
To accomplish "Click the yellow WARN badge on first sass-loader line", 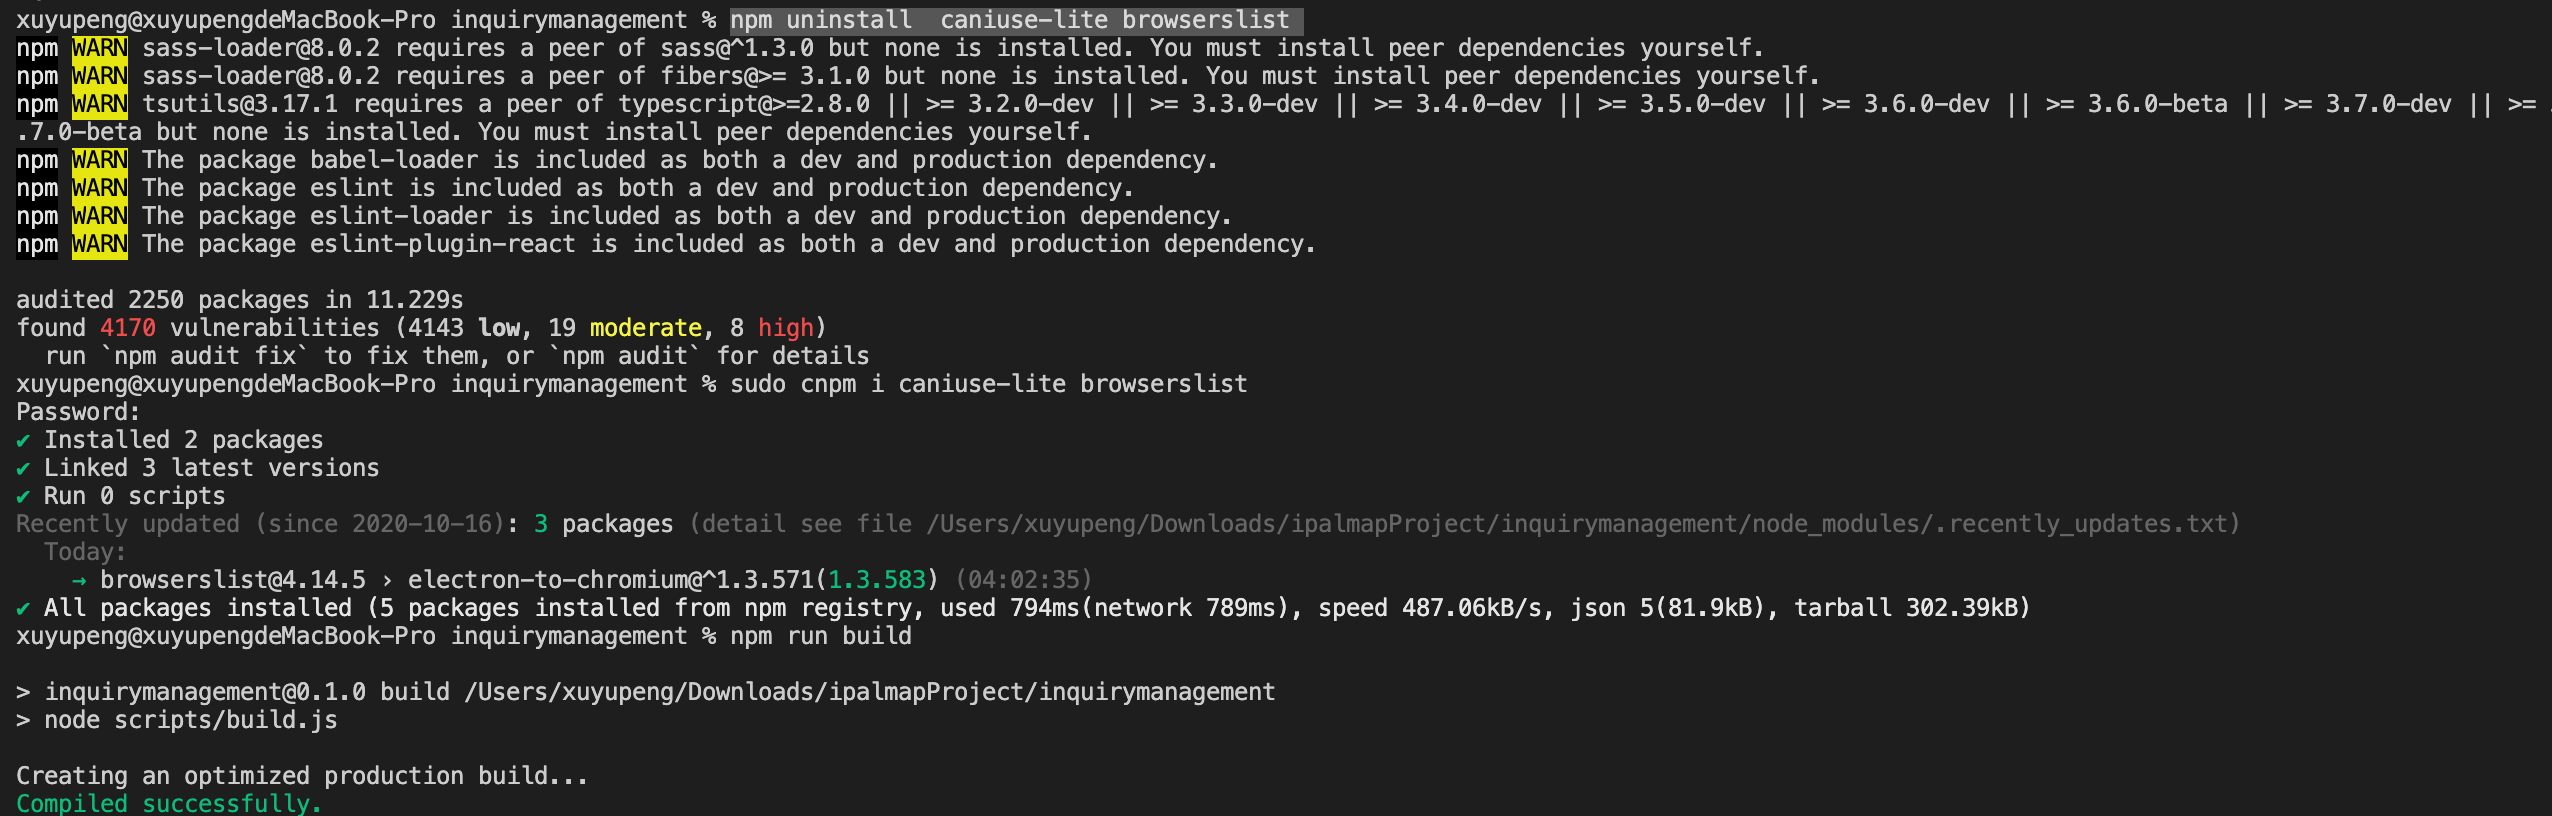I will click(100, 48).
